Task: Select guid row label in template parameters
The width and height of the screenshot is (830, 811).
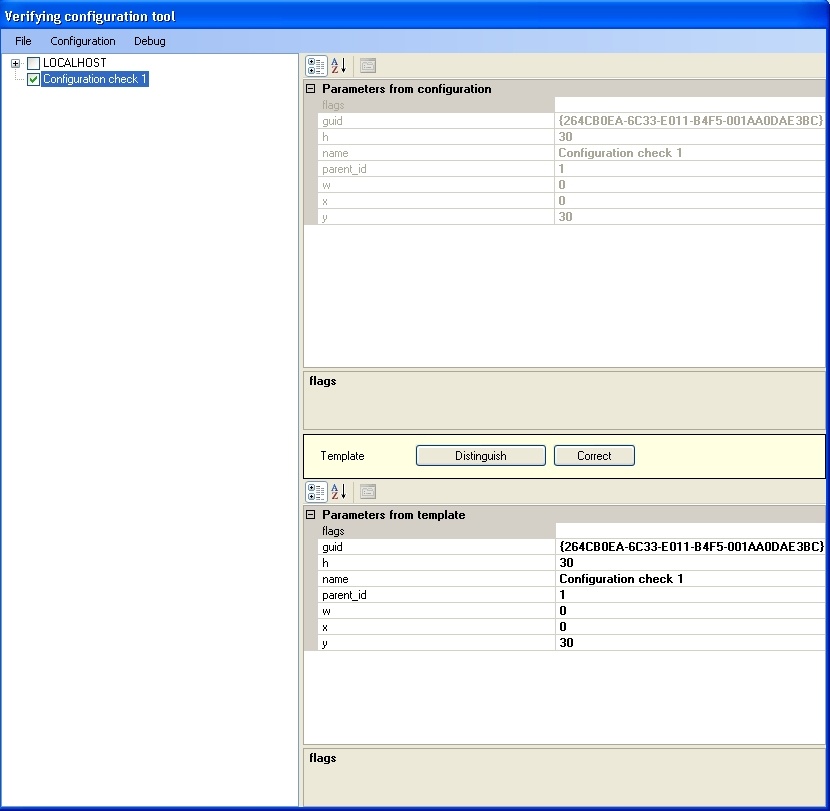Action: [x=436, y=547]
